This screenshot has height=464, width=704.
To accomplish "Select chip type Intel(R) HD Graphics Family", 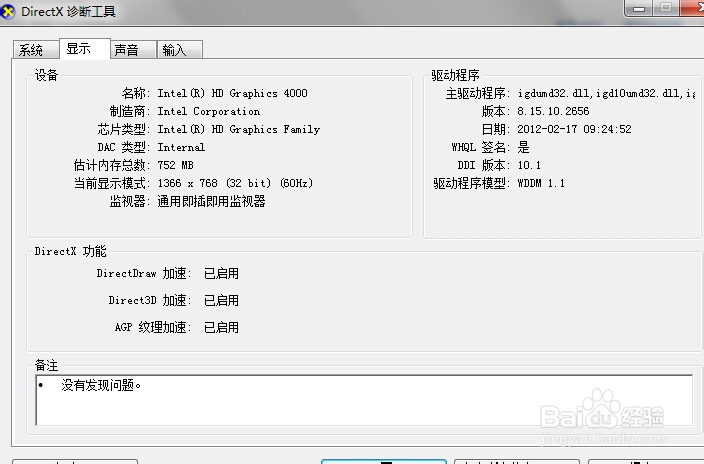I will pyautogui.click(x=238, y=129).
